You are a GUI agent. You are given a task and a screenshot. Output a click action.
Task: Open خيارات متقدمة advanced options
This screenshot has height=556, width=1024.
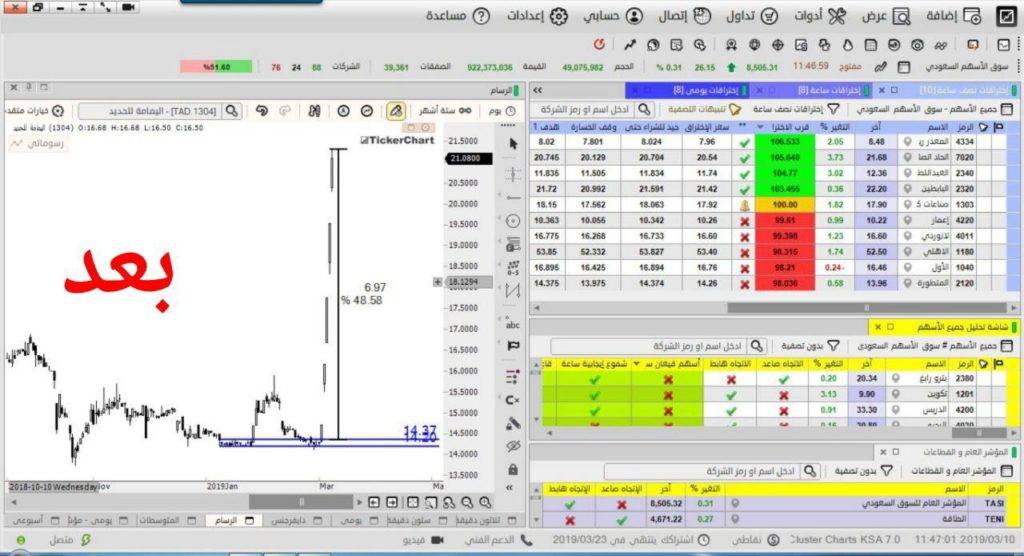(x=34, y=111)
